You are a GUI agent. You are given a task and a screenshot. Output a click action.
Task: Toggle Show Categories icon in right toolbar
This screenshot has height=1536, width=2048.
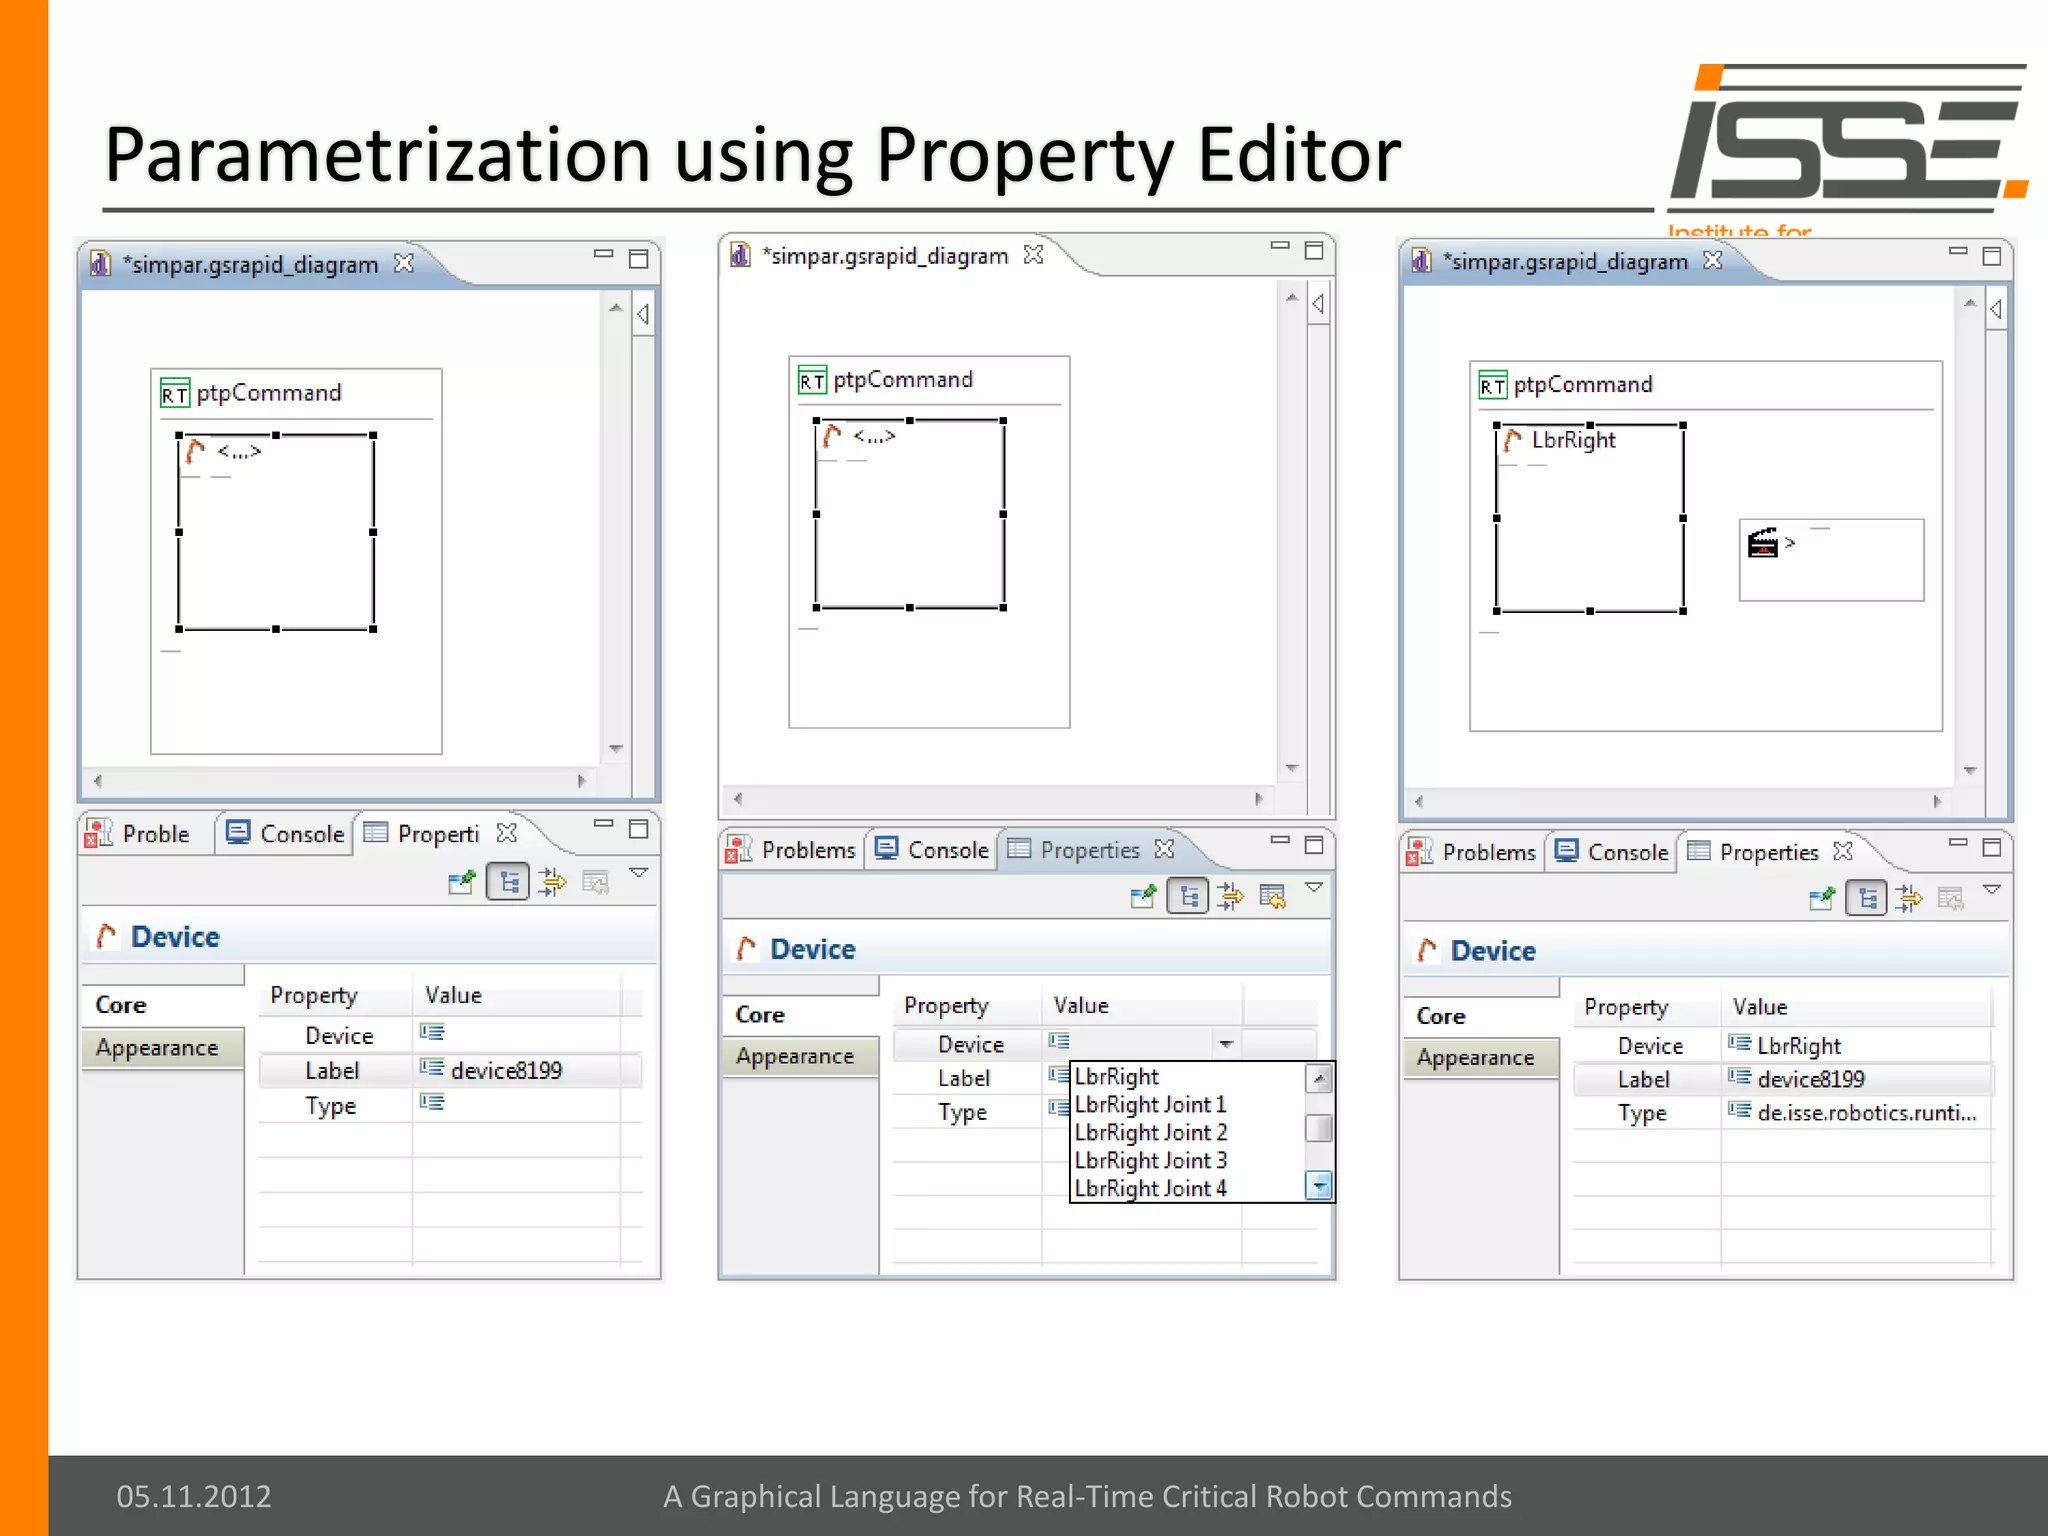tap(1867, 898)
